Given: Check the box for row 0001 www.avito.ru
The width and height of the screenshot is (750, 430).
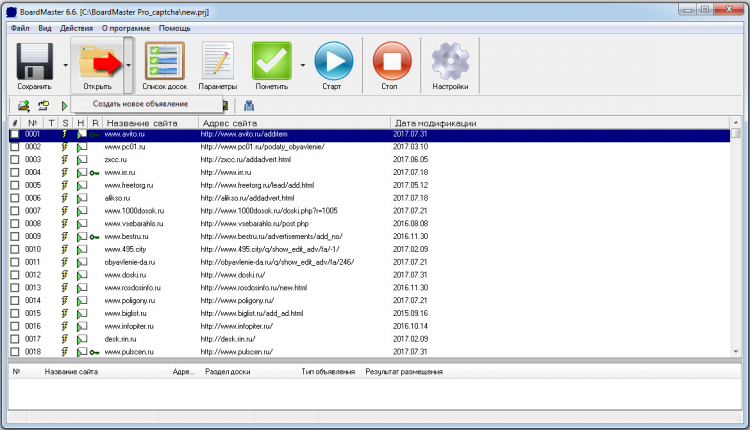Looking at the screenshot, I should pyautogui.click(x=15, y=134).
